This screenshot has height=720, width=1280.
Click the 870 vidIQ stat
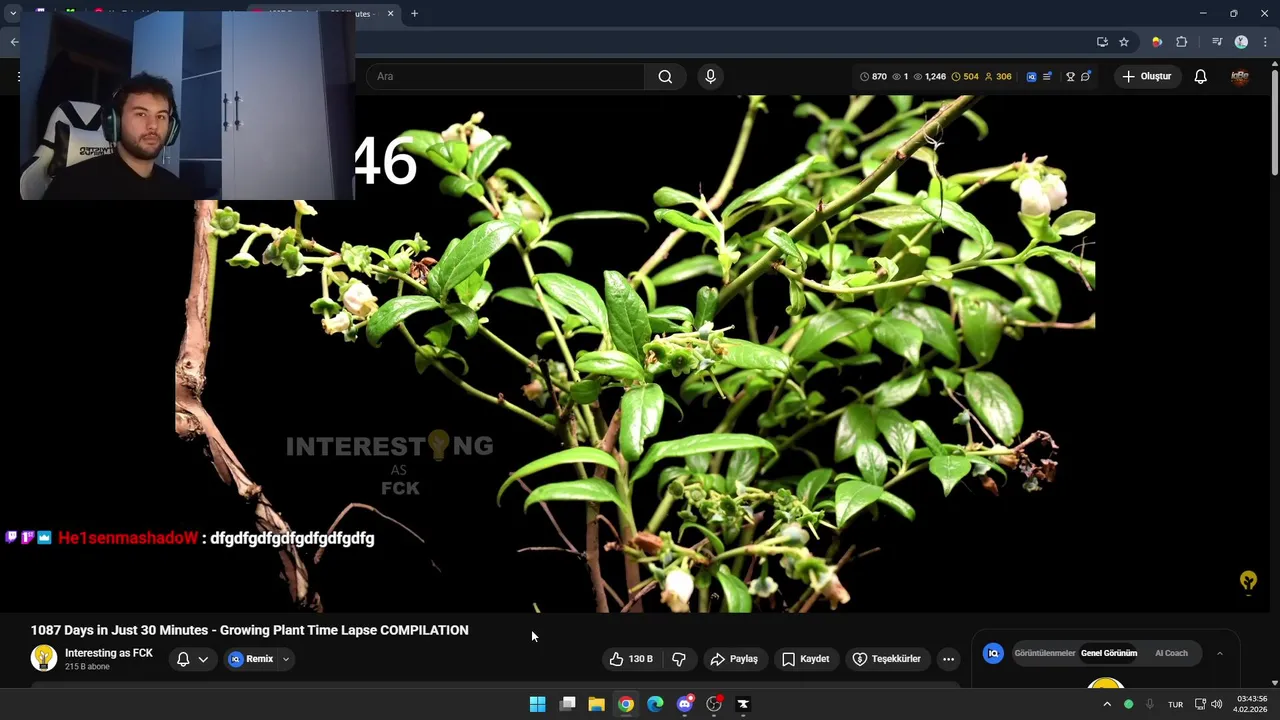873,77
